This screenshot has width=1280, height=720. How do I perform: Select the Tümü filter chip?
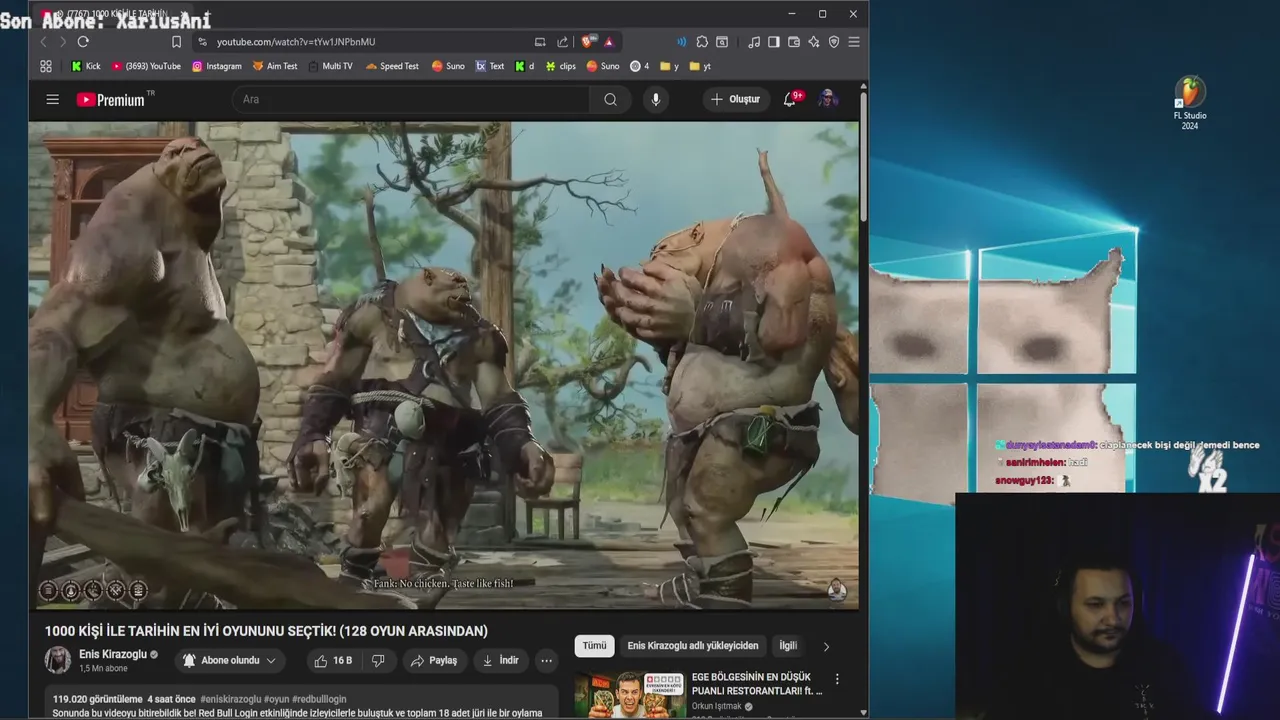(595, 646)
